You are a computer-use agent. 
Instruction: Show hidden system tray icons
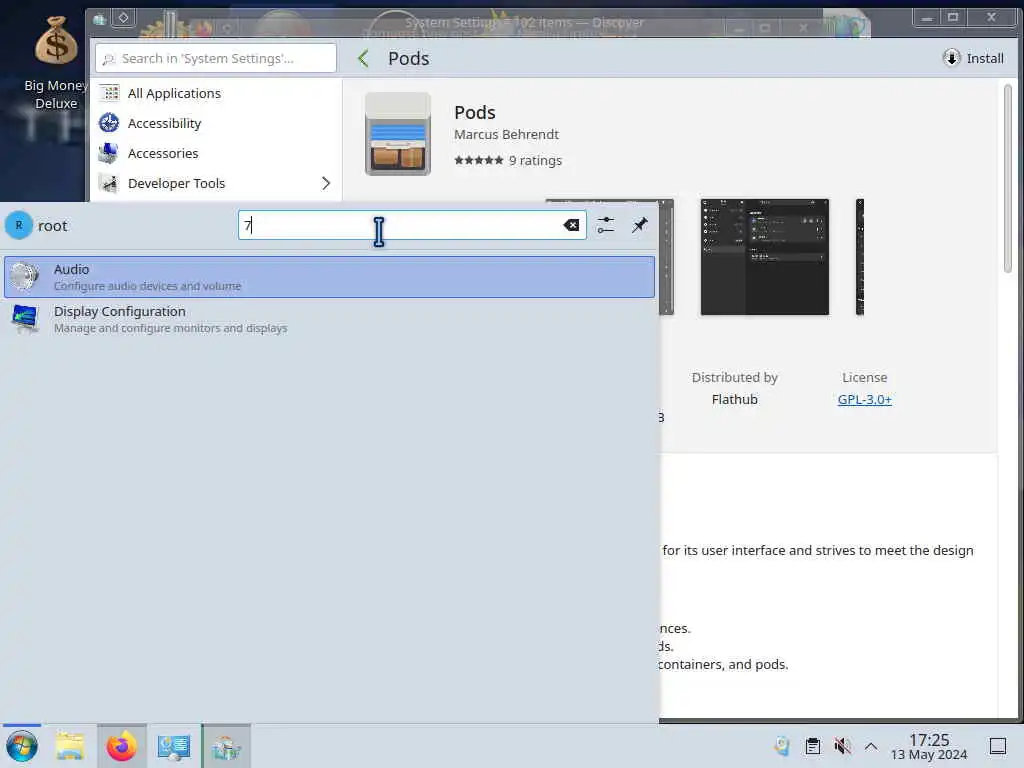click(x=871, y=746)
